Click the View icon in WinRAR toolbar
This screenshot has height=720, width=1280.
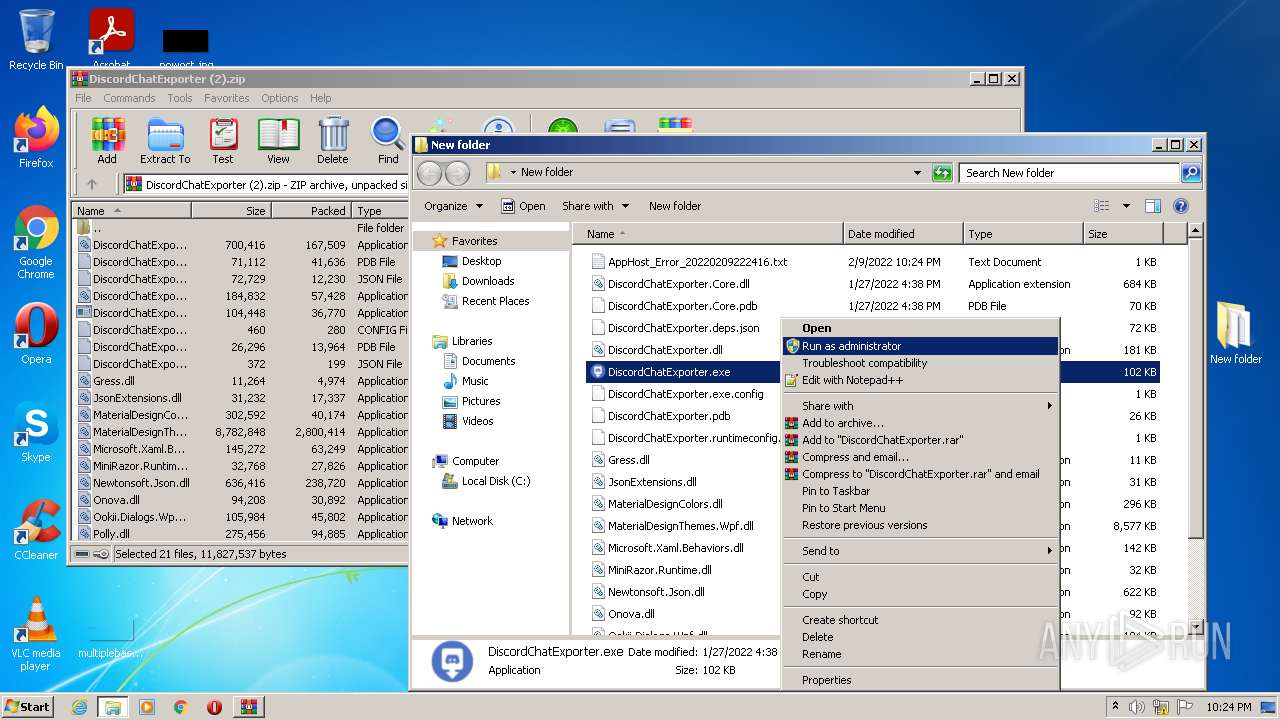278,140
